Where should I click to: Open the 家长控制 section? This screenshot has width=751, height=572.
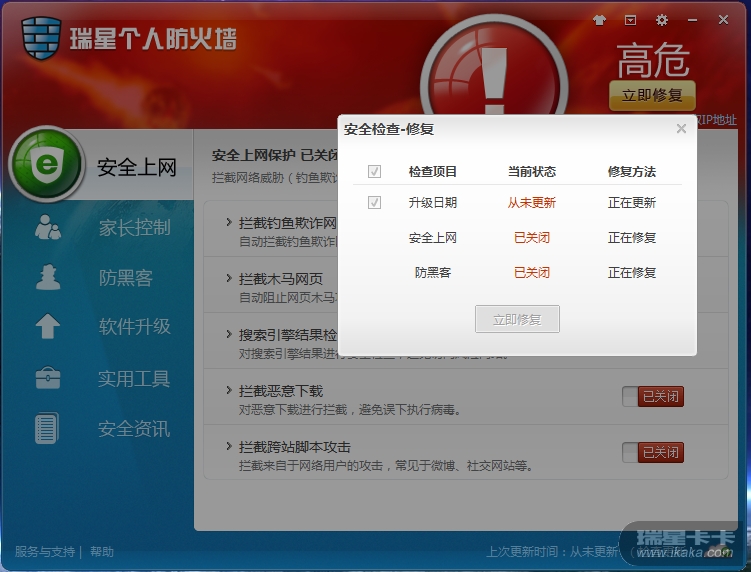(x=135, y=227)
